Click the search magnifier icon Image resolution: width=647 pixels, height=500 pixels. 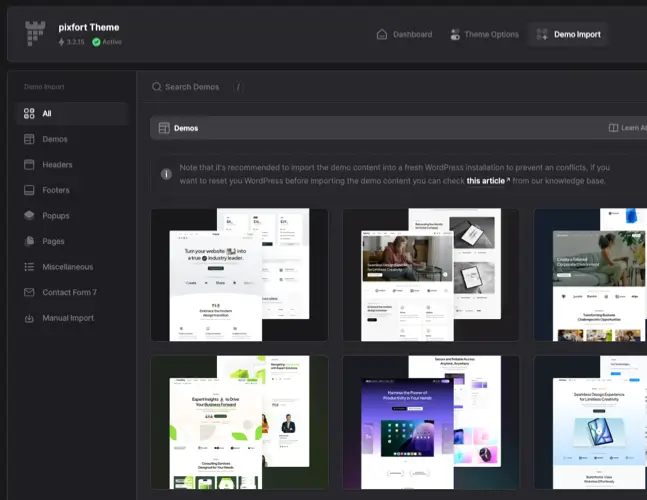[157, 87]
